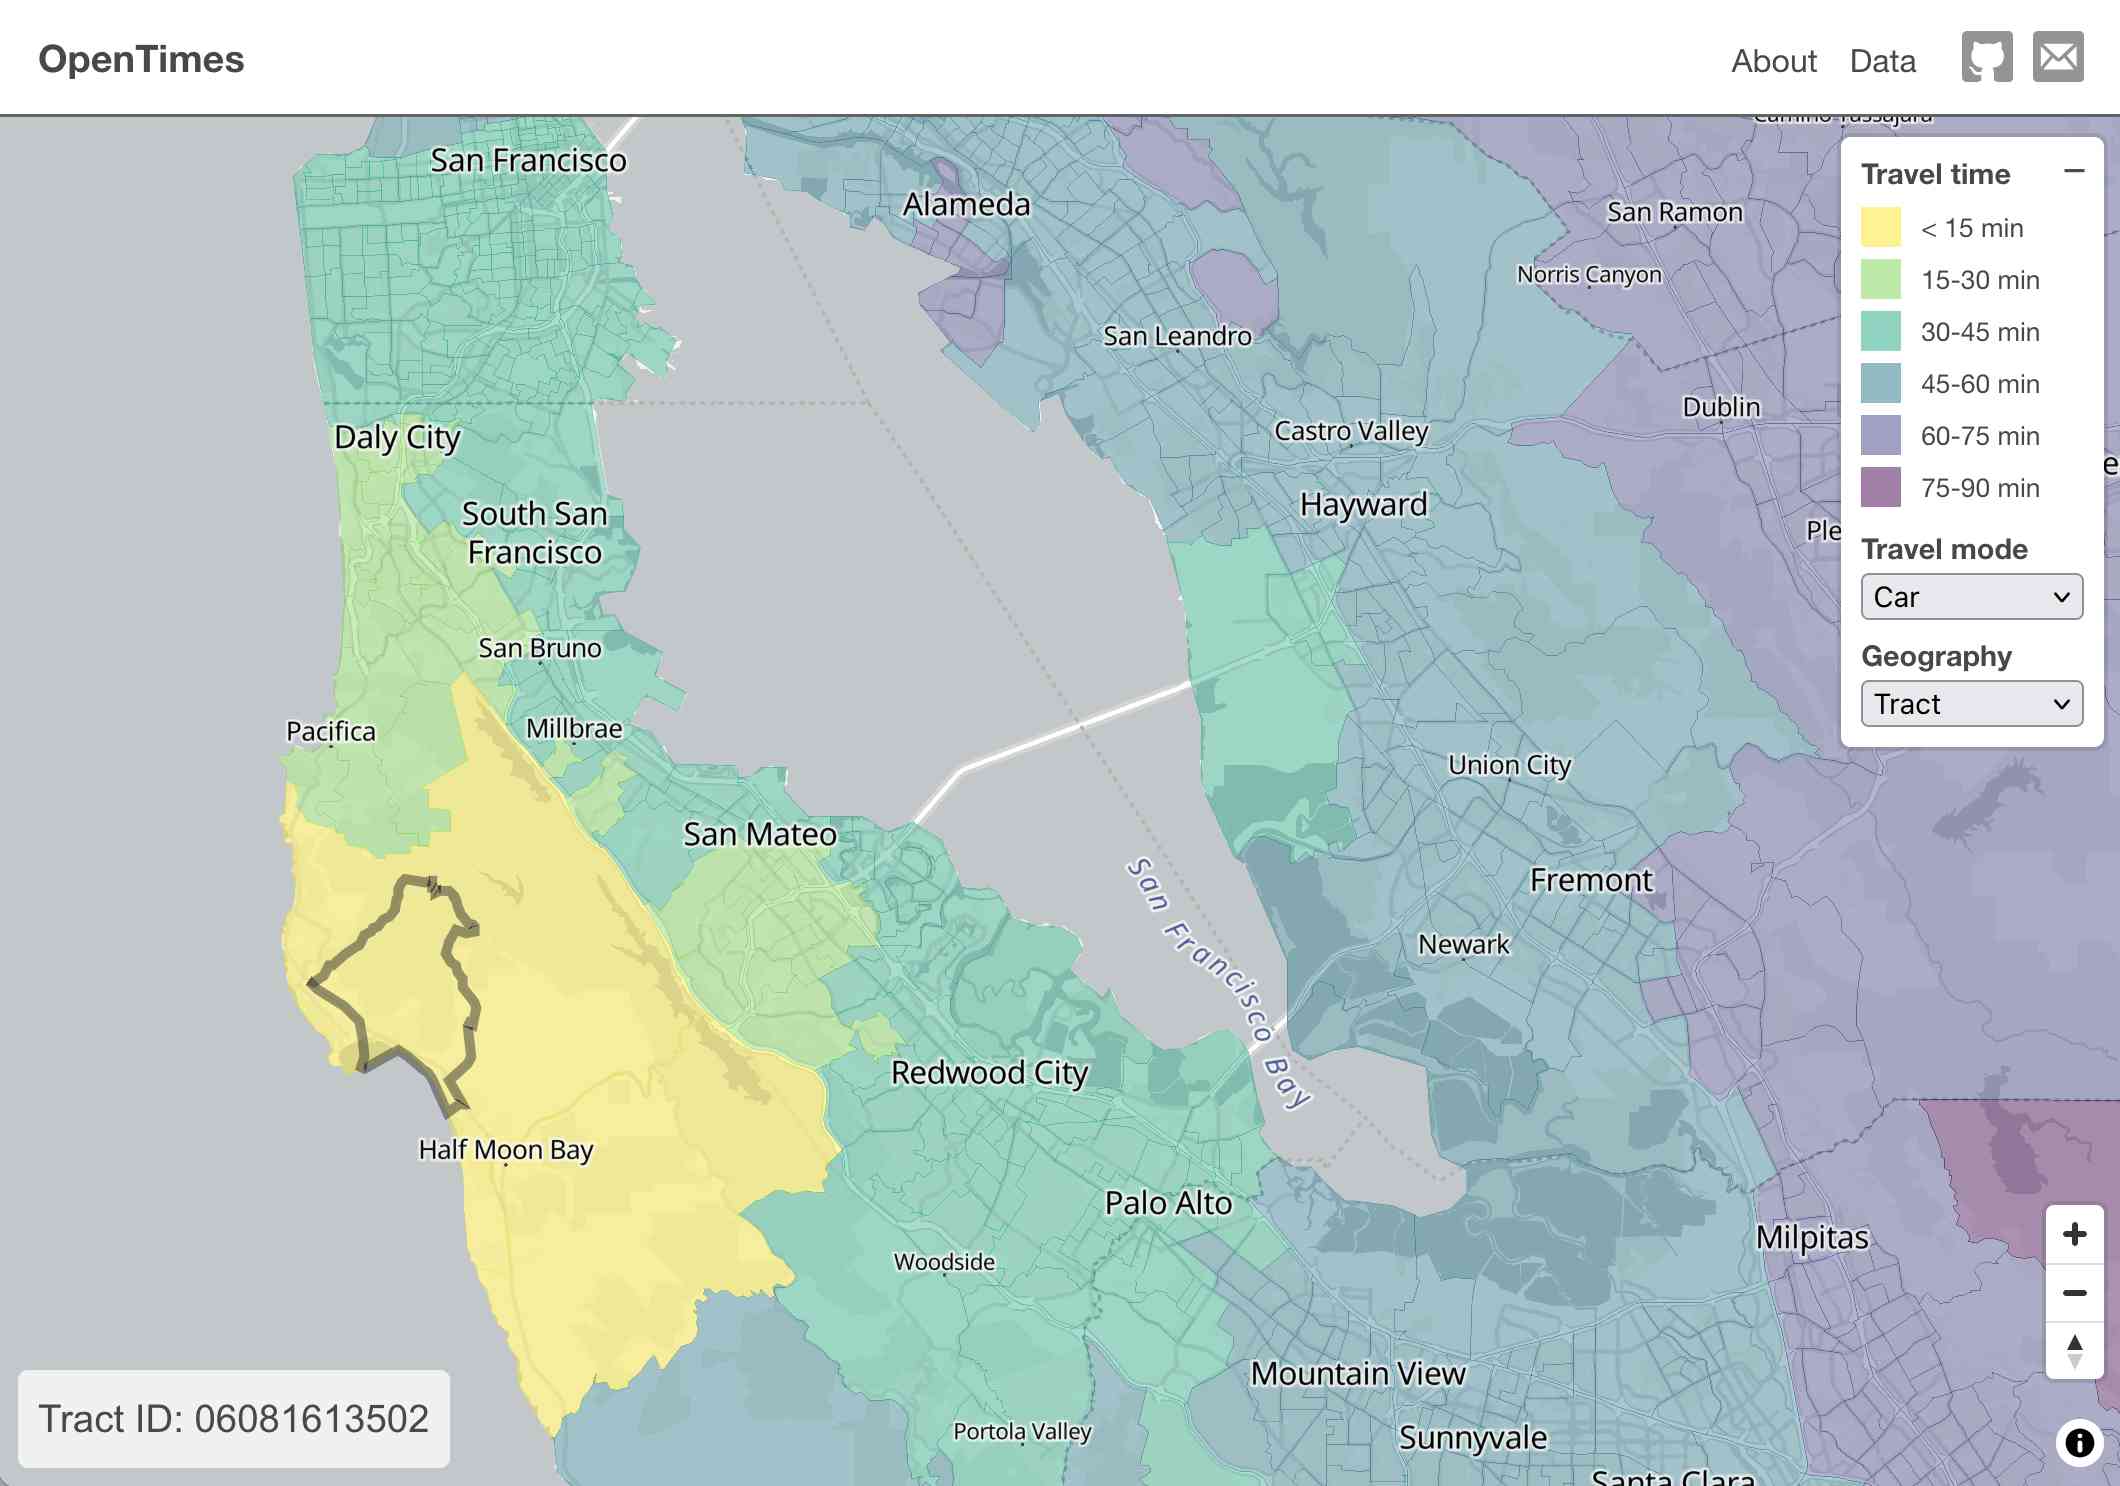The height and width of the screenshot is (1486, 2120).
Task: Click the email envelope icon
Action: click(x=2058, y=58)
